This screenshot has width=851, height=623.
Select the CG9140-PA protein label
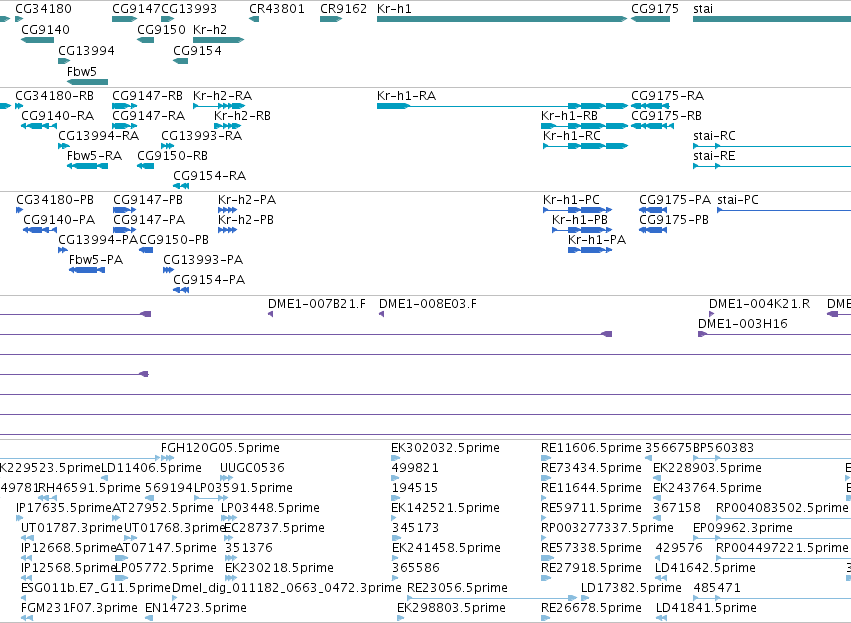coord(59,220)
